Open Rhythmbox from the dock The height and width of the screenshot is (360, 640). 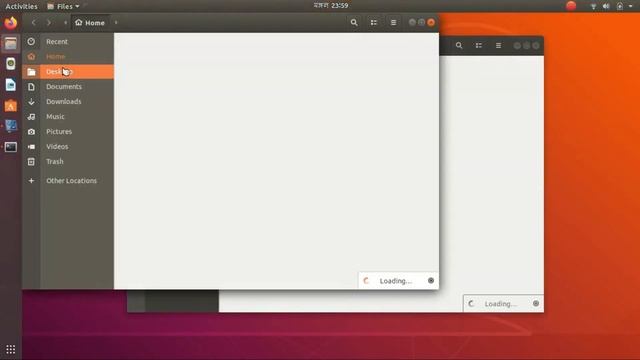click(11, 64)
